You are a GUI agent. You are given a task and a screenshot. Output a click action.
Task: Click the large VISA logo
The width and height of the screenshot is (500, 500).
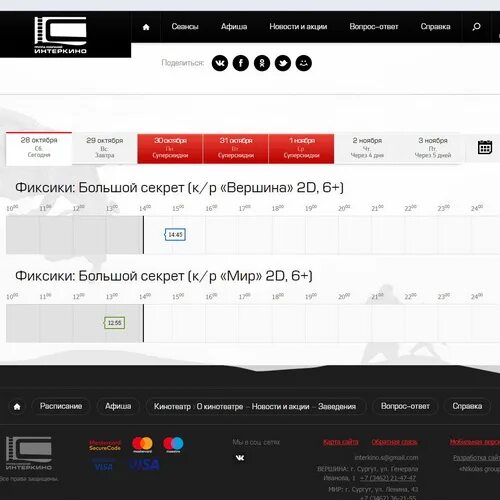click(144, 465)
